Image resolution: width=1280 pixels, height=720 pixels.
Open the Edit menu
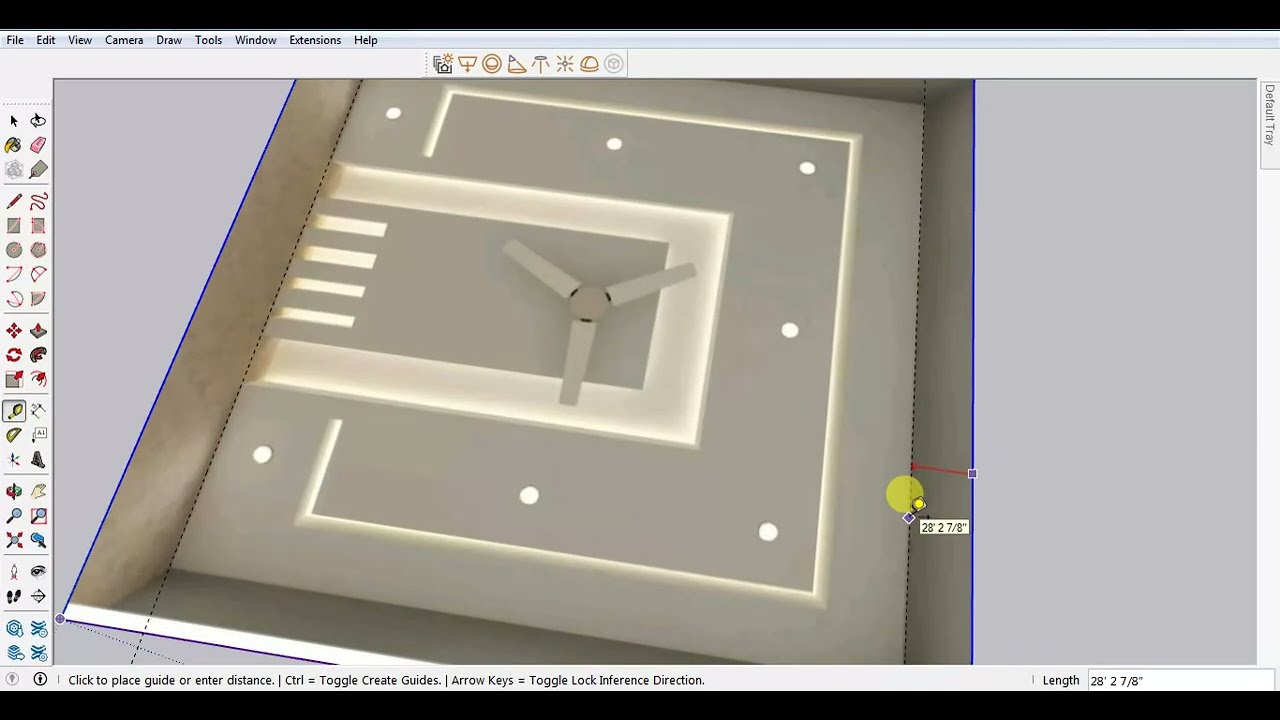point(46,40)
